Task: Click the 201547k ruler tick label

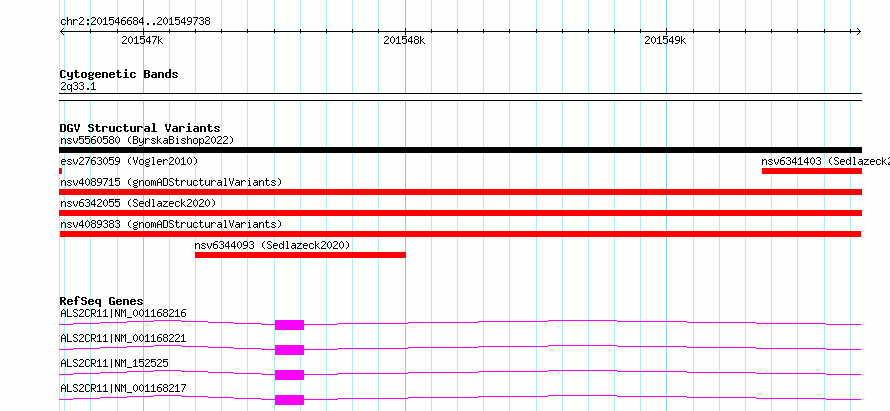Action: pyautogui.click(x=142, y=41)
